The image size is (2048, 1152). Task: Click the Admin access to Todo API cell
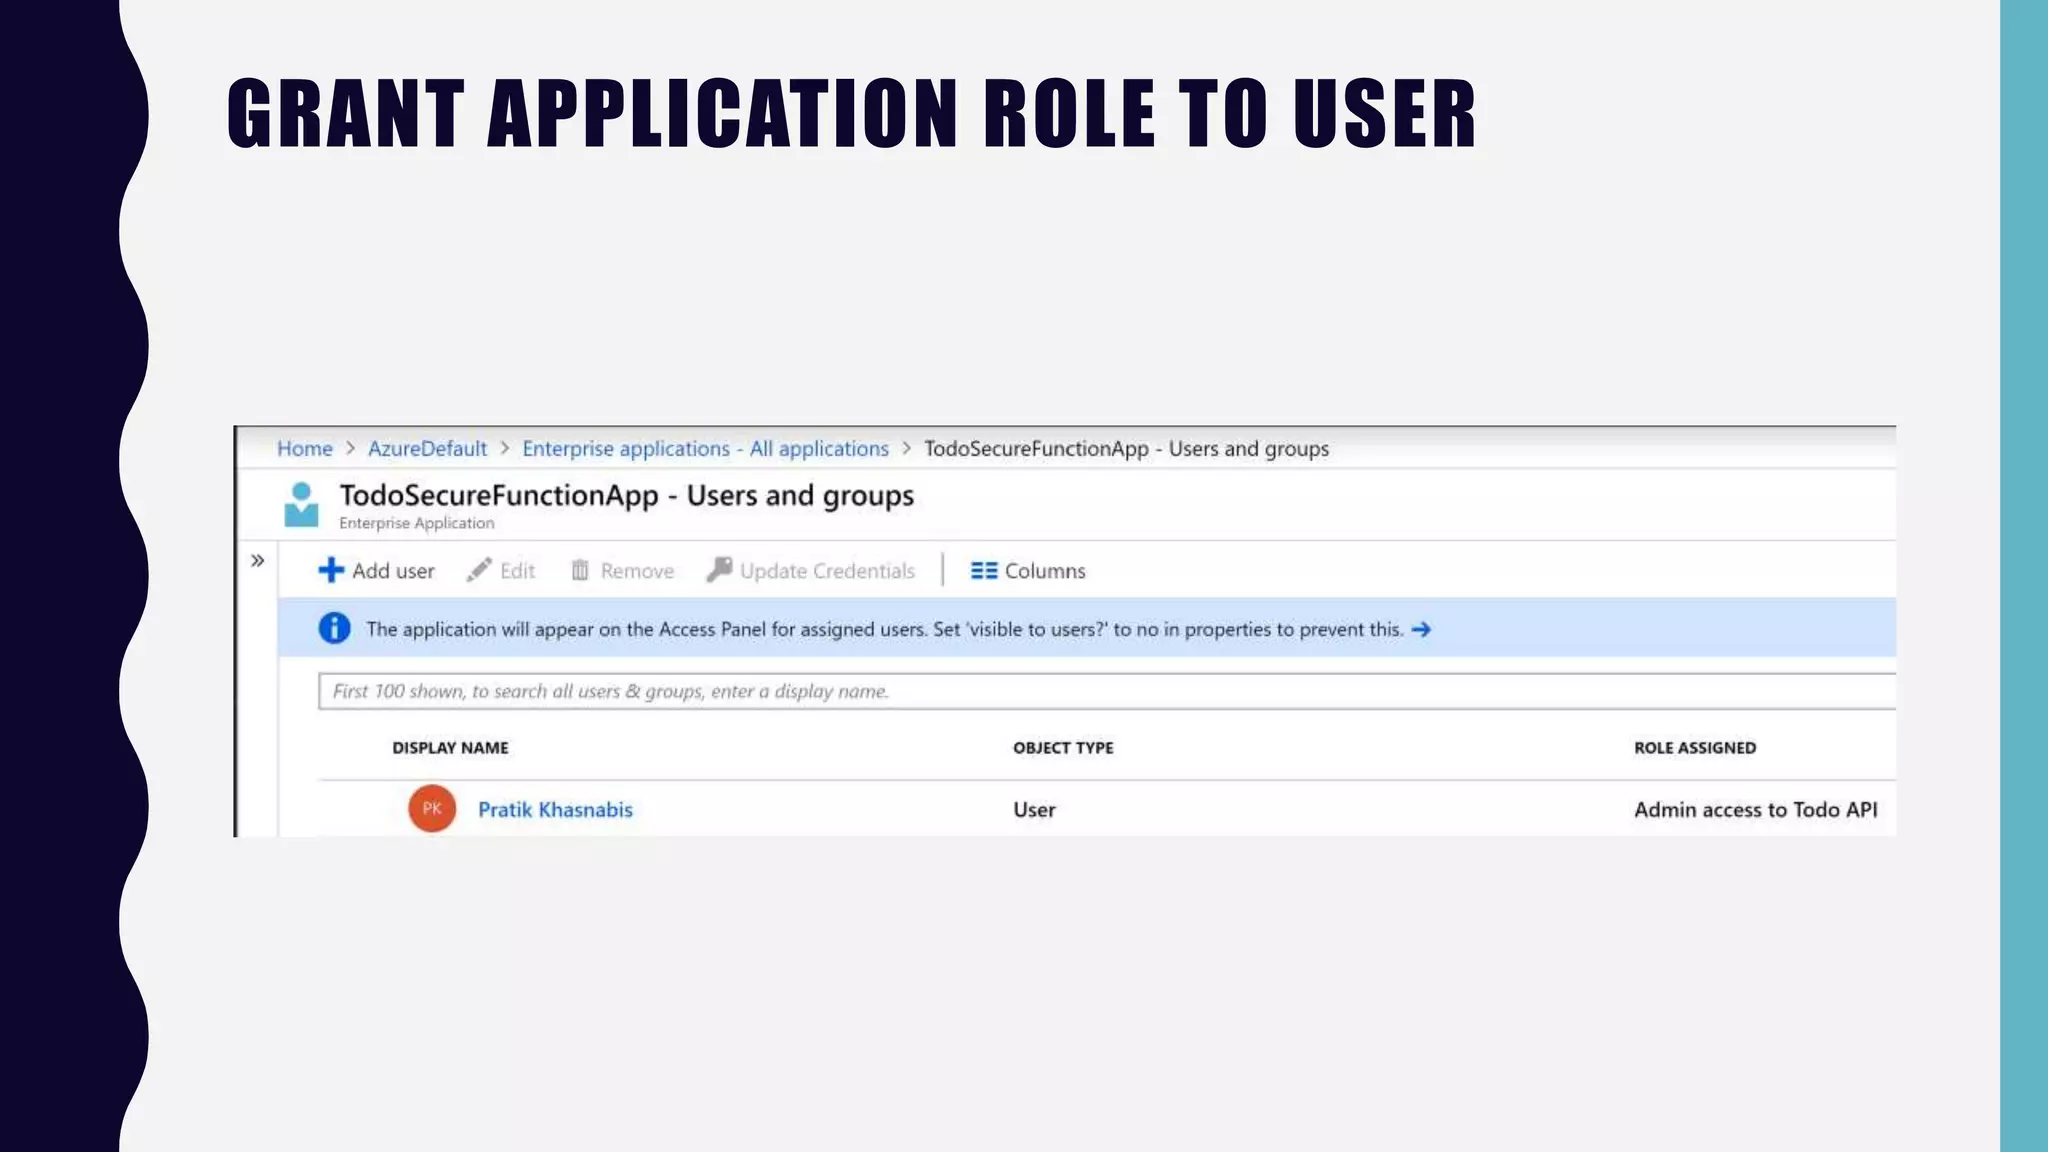pyautogui.click(x=1756, y=810)
